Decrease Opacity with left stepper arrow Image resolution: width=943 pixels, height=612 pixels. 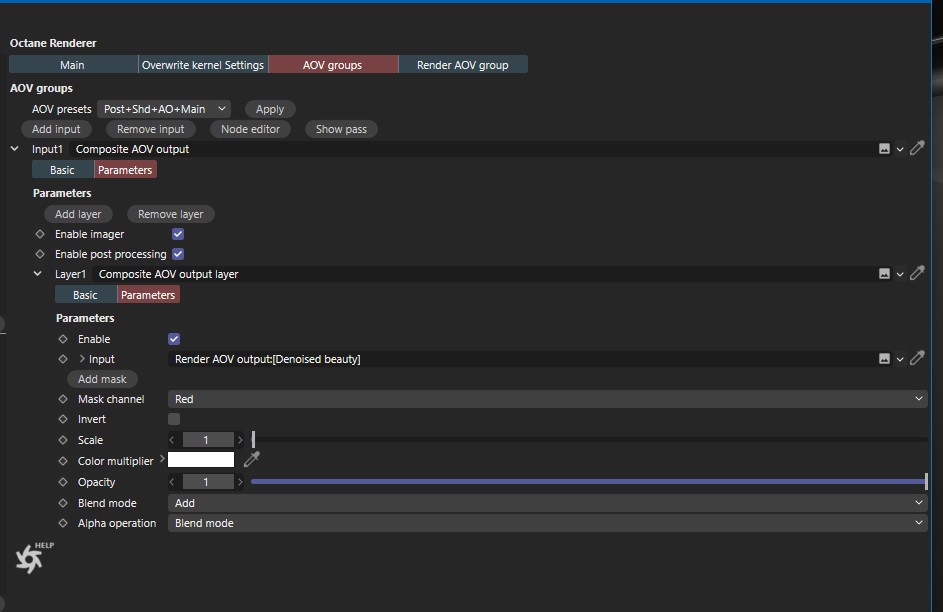[173, 482]
